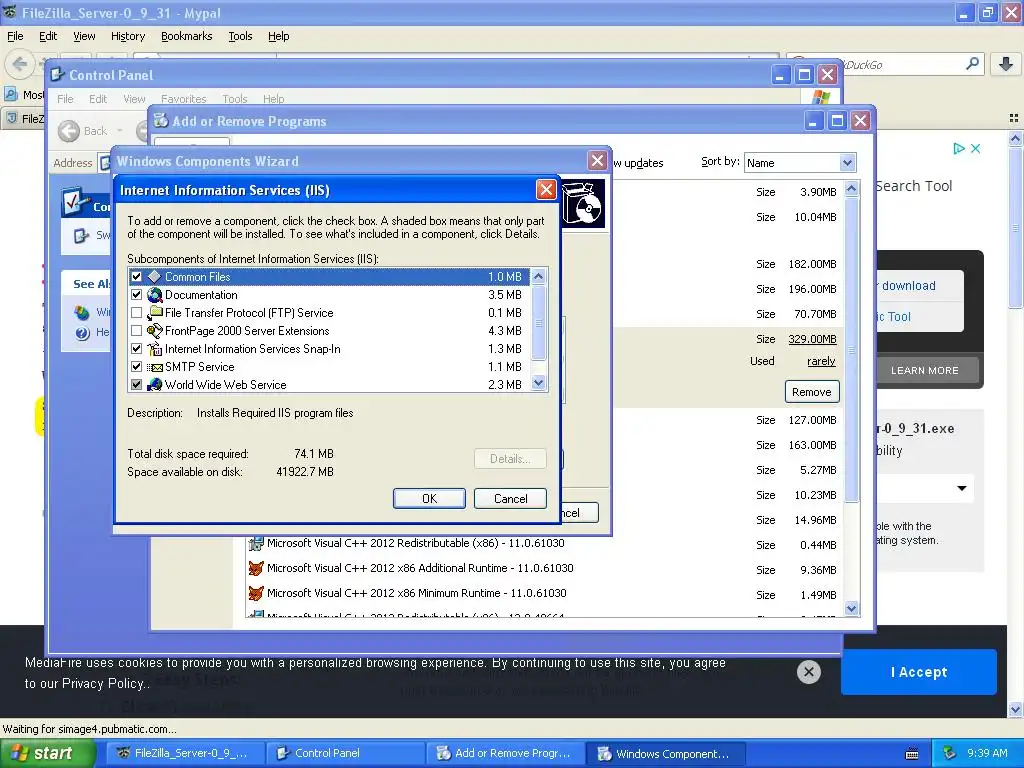Close the Internet Information Services dialog
Image resolution: width=1024 pixels, height=768 pixels.
[x=546, y=190]
